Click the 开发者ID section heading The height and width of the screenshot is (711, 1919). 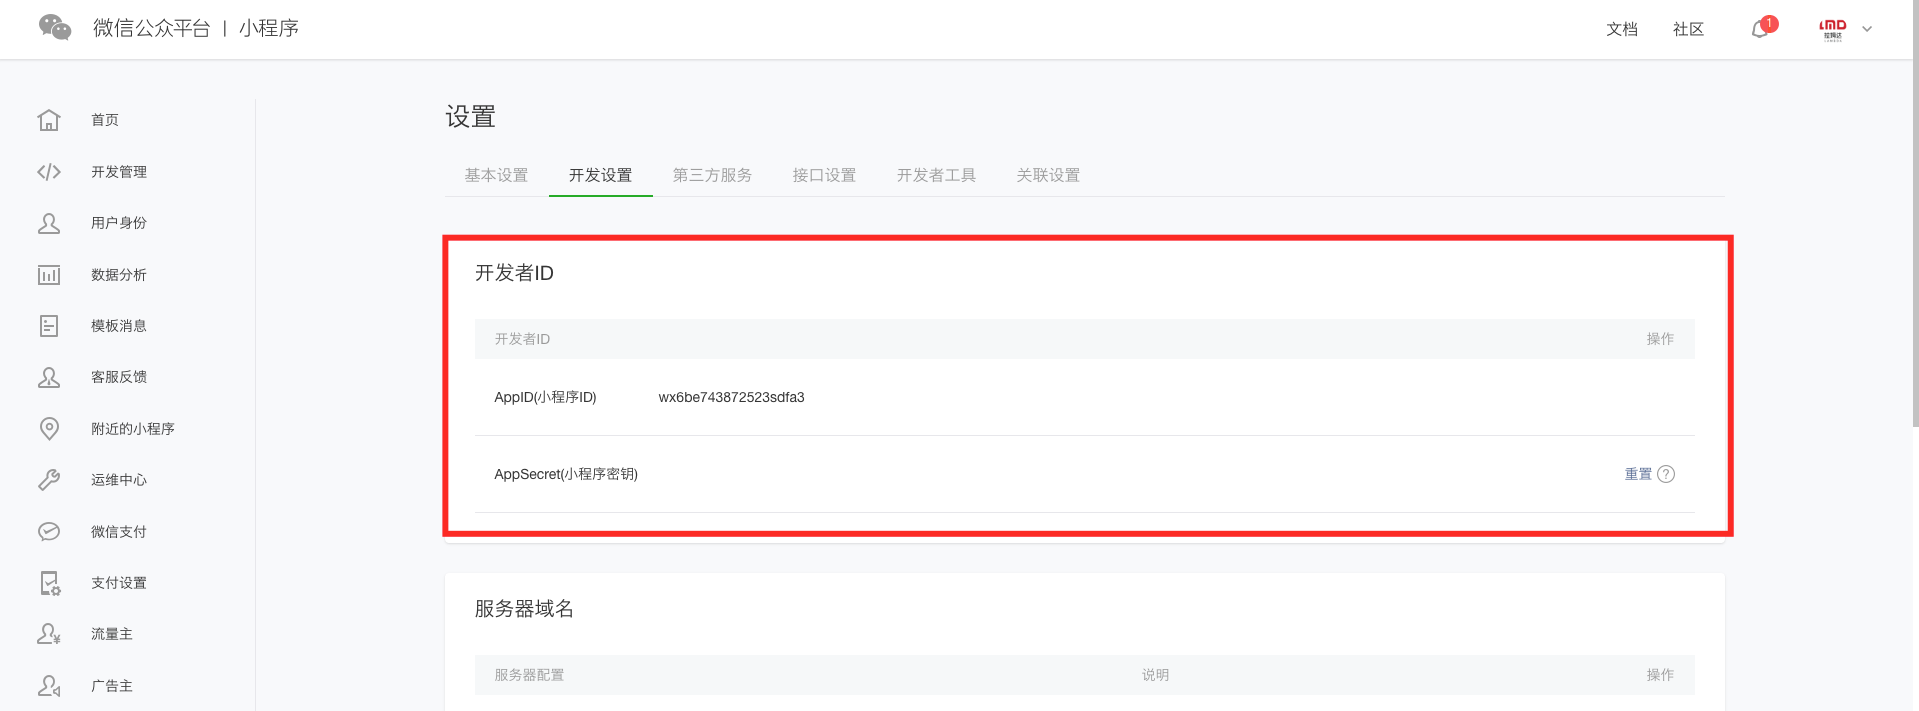click(x=514, y=273)
